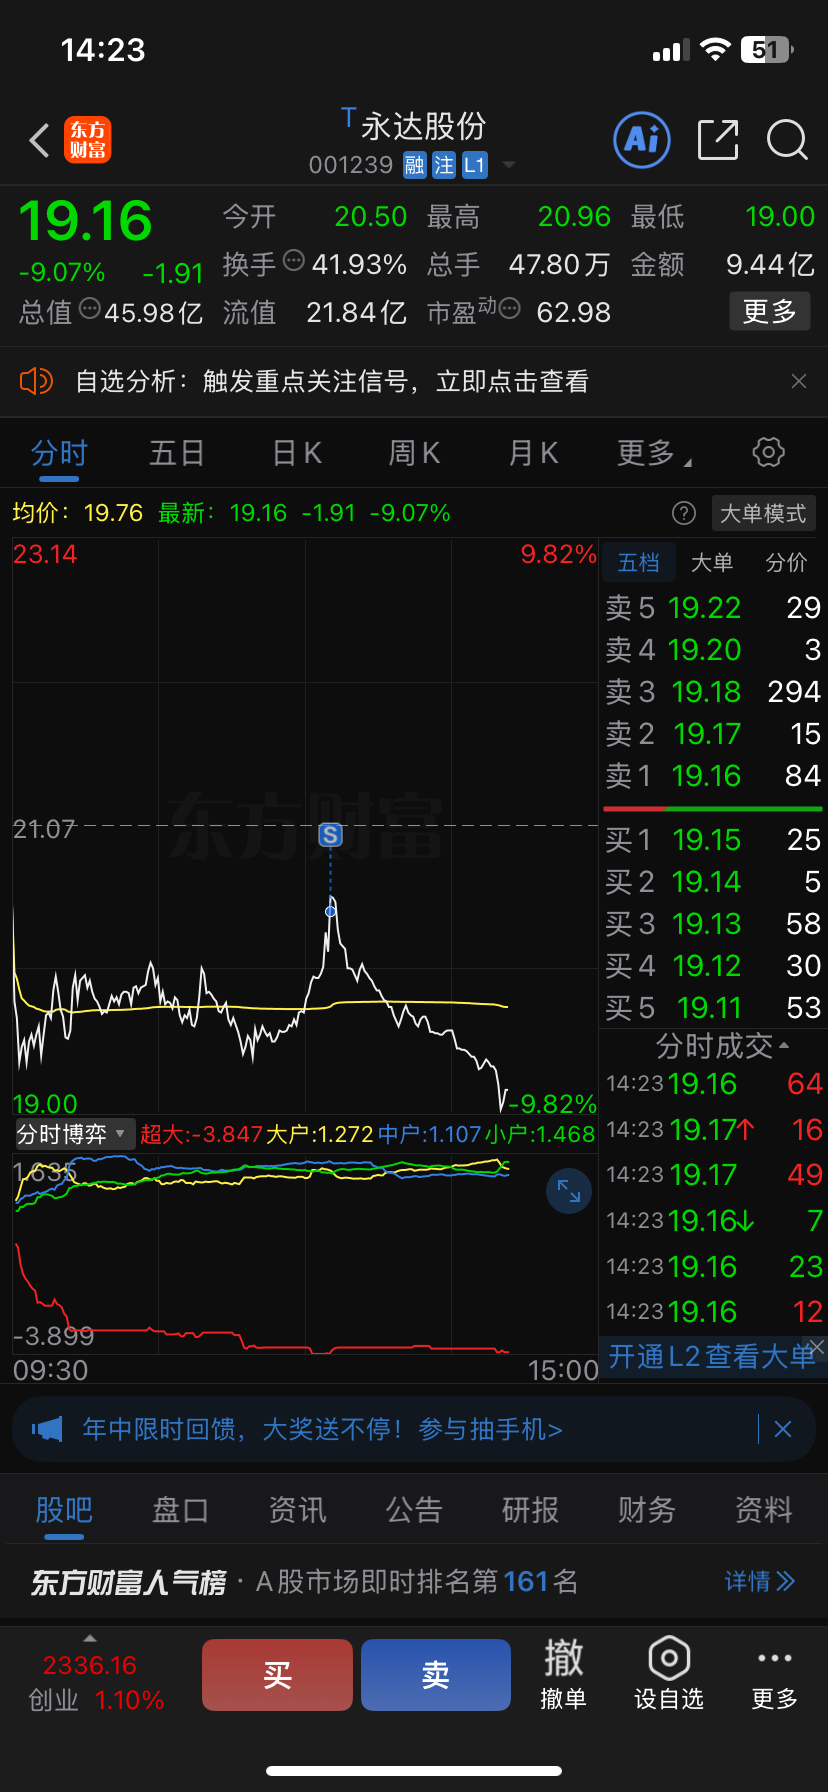Select the 分价 tab
Image resolution: width=828 pixels, height=1792 pixels.
pyautogui.click(x=786, y=562)
